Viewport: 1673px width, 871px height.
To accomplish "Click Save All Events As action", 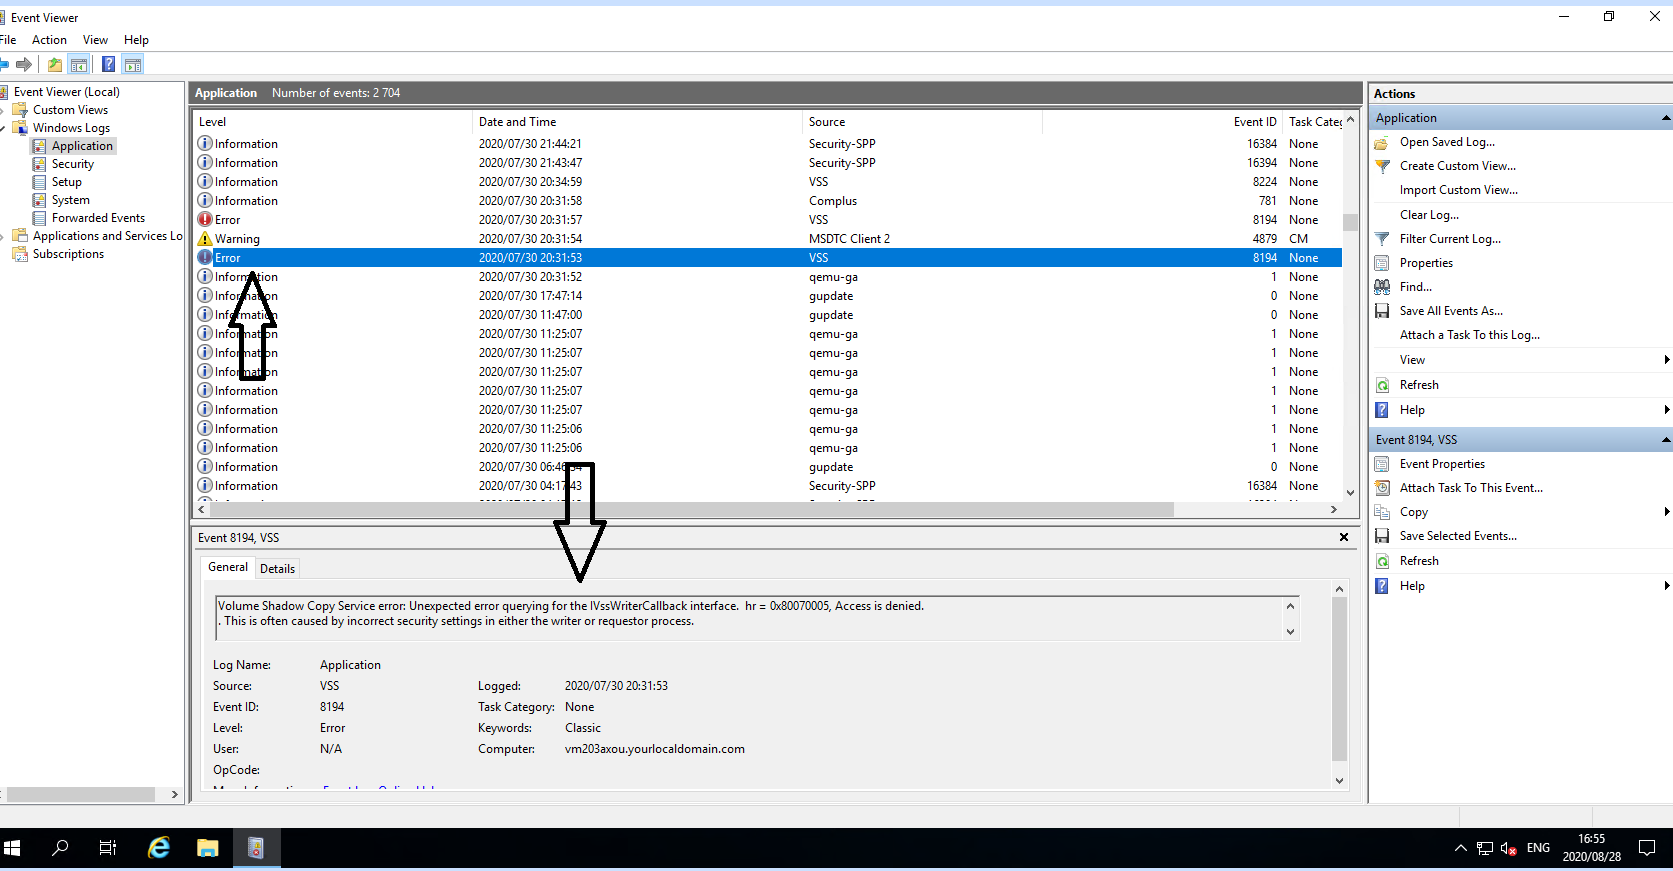I will [x=1451, y=311].
